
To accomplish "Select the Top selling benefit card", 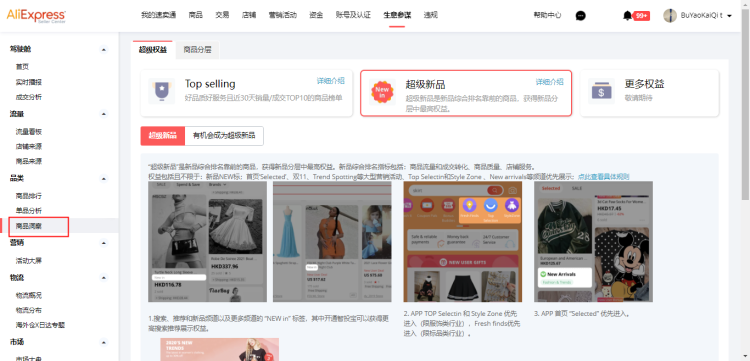I will pyautogui.click(x=247, y=93).
